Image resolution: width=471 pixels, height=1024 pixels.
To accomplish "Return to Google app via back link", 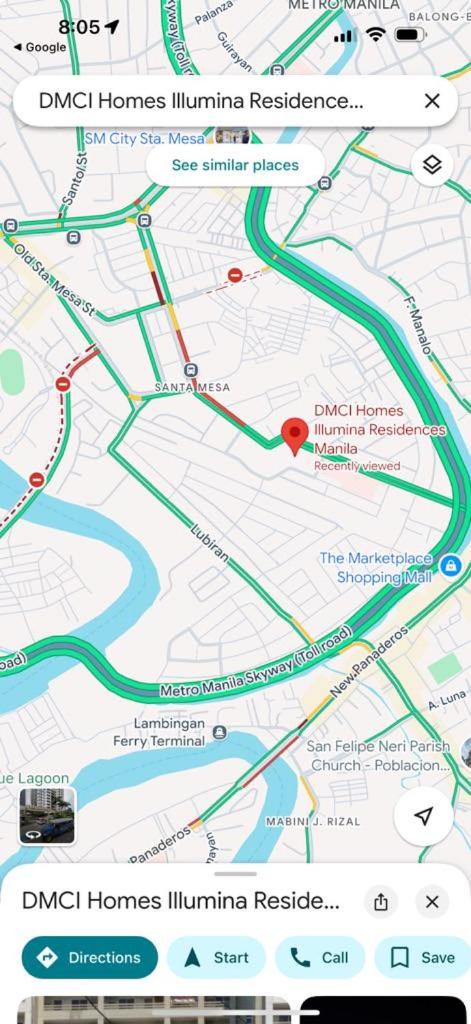I will coord(40,47).
